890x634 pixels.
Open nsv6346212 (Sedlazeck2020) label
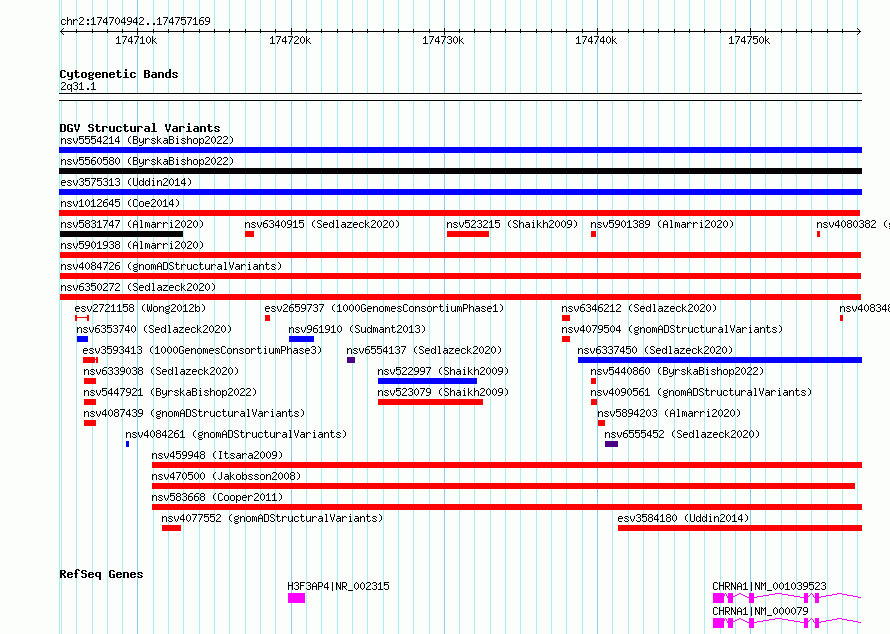point(639,308)
